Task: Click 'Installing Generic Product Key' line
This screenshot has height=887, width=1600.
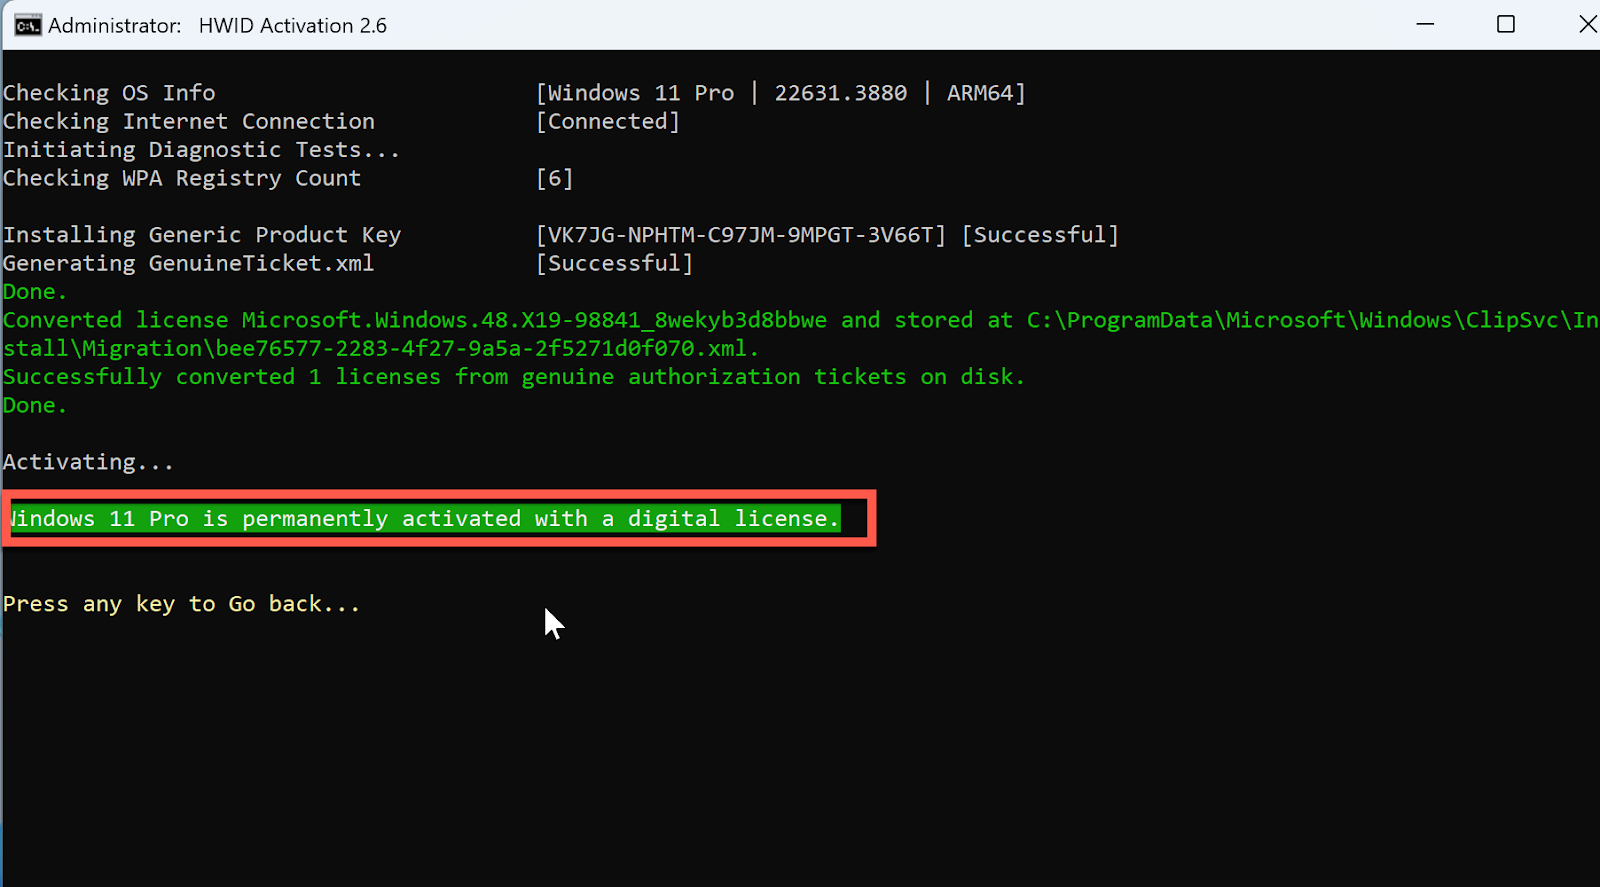Action: coord(202,235)
